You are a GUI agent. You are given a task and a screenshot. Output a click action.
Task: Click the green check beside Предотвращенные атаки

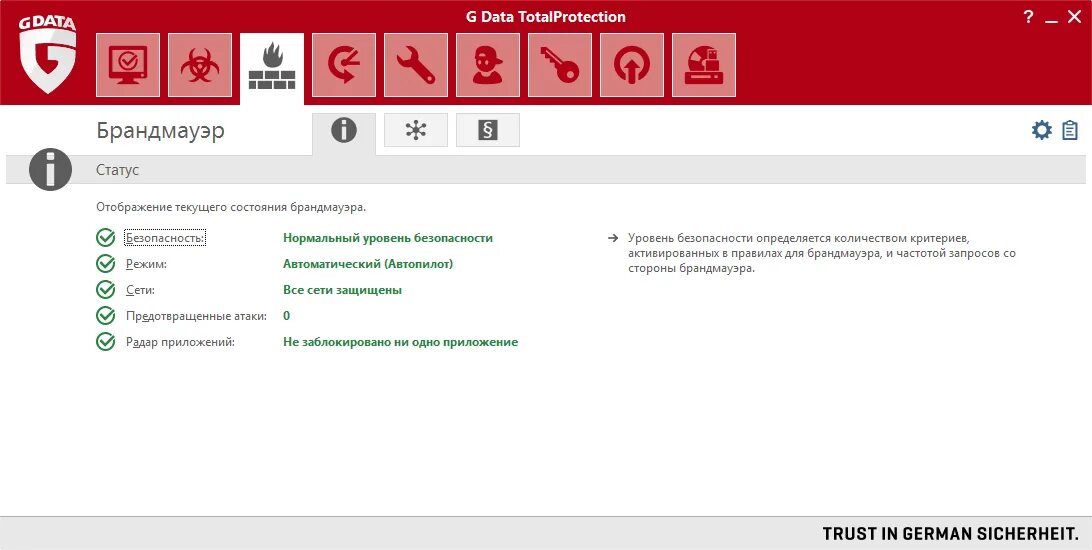pyautogui.click(x=105, y=316)
